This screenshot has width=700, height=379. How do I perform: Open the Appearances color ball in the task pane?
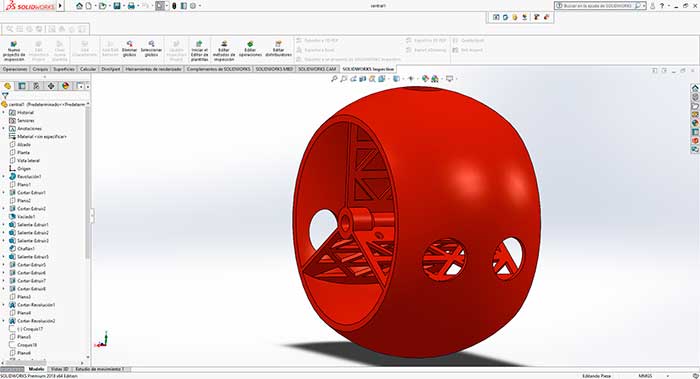tap(695, 123)
